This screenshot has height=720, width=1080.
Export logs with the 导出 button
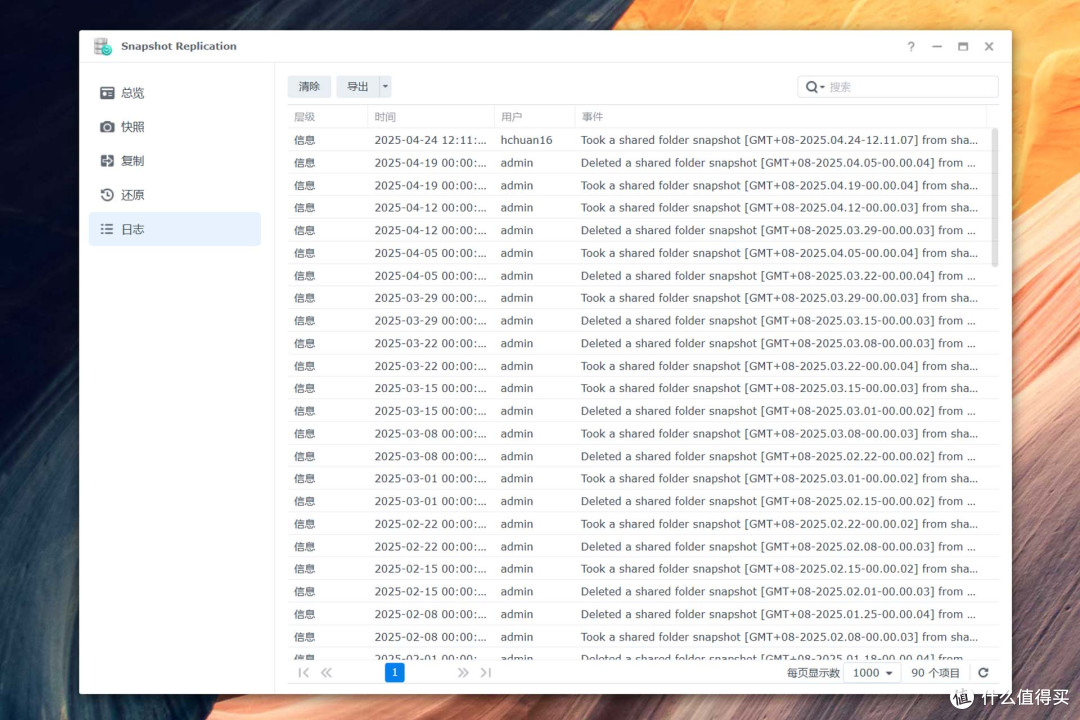click(357, 86)
